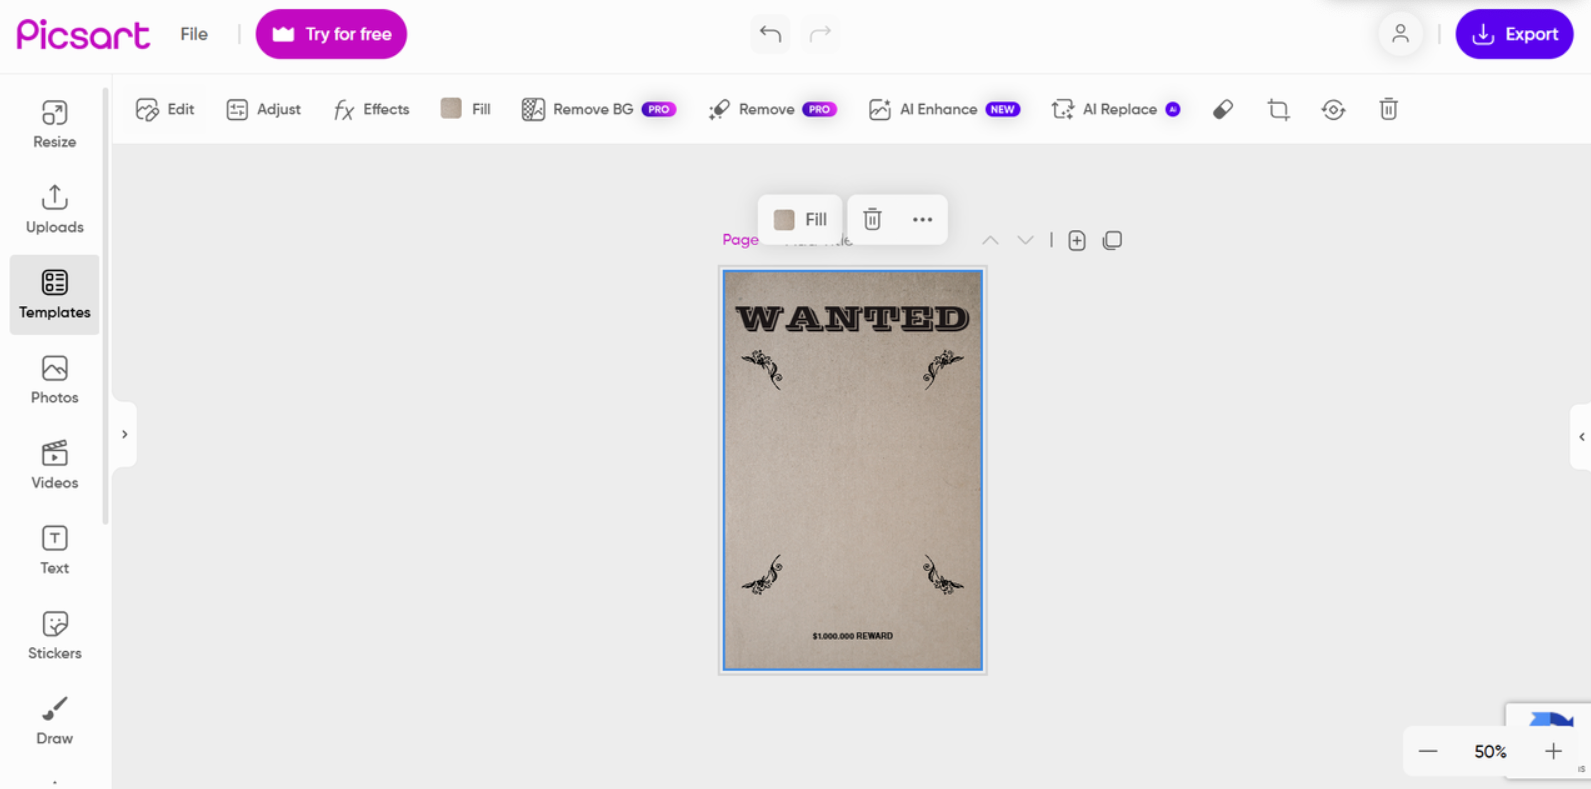1591x789 pixels.
Task: Select the WANTED heading on poster
Action: coord(853,318)
